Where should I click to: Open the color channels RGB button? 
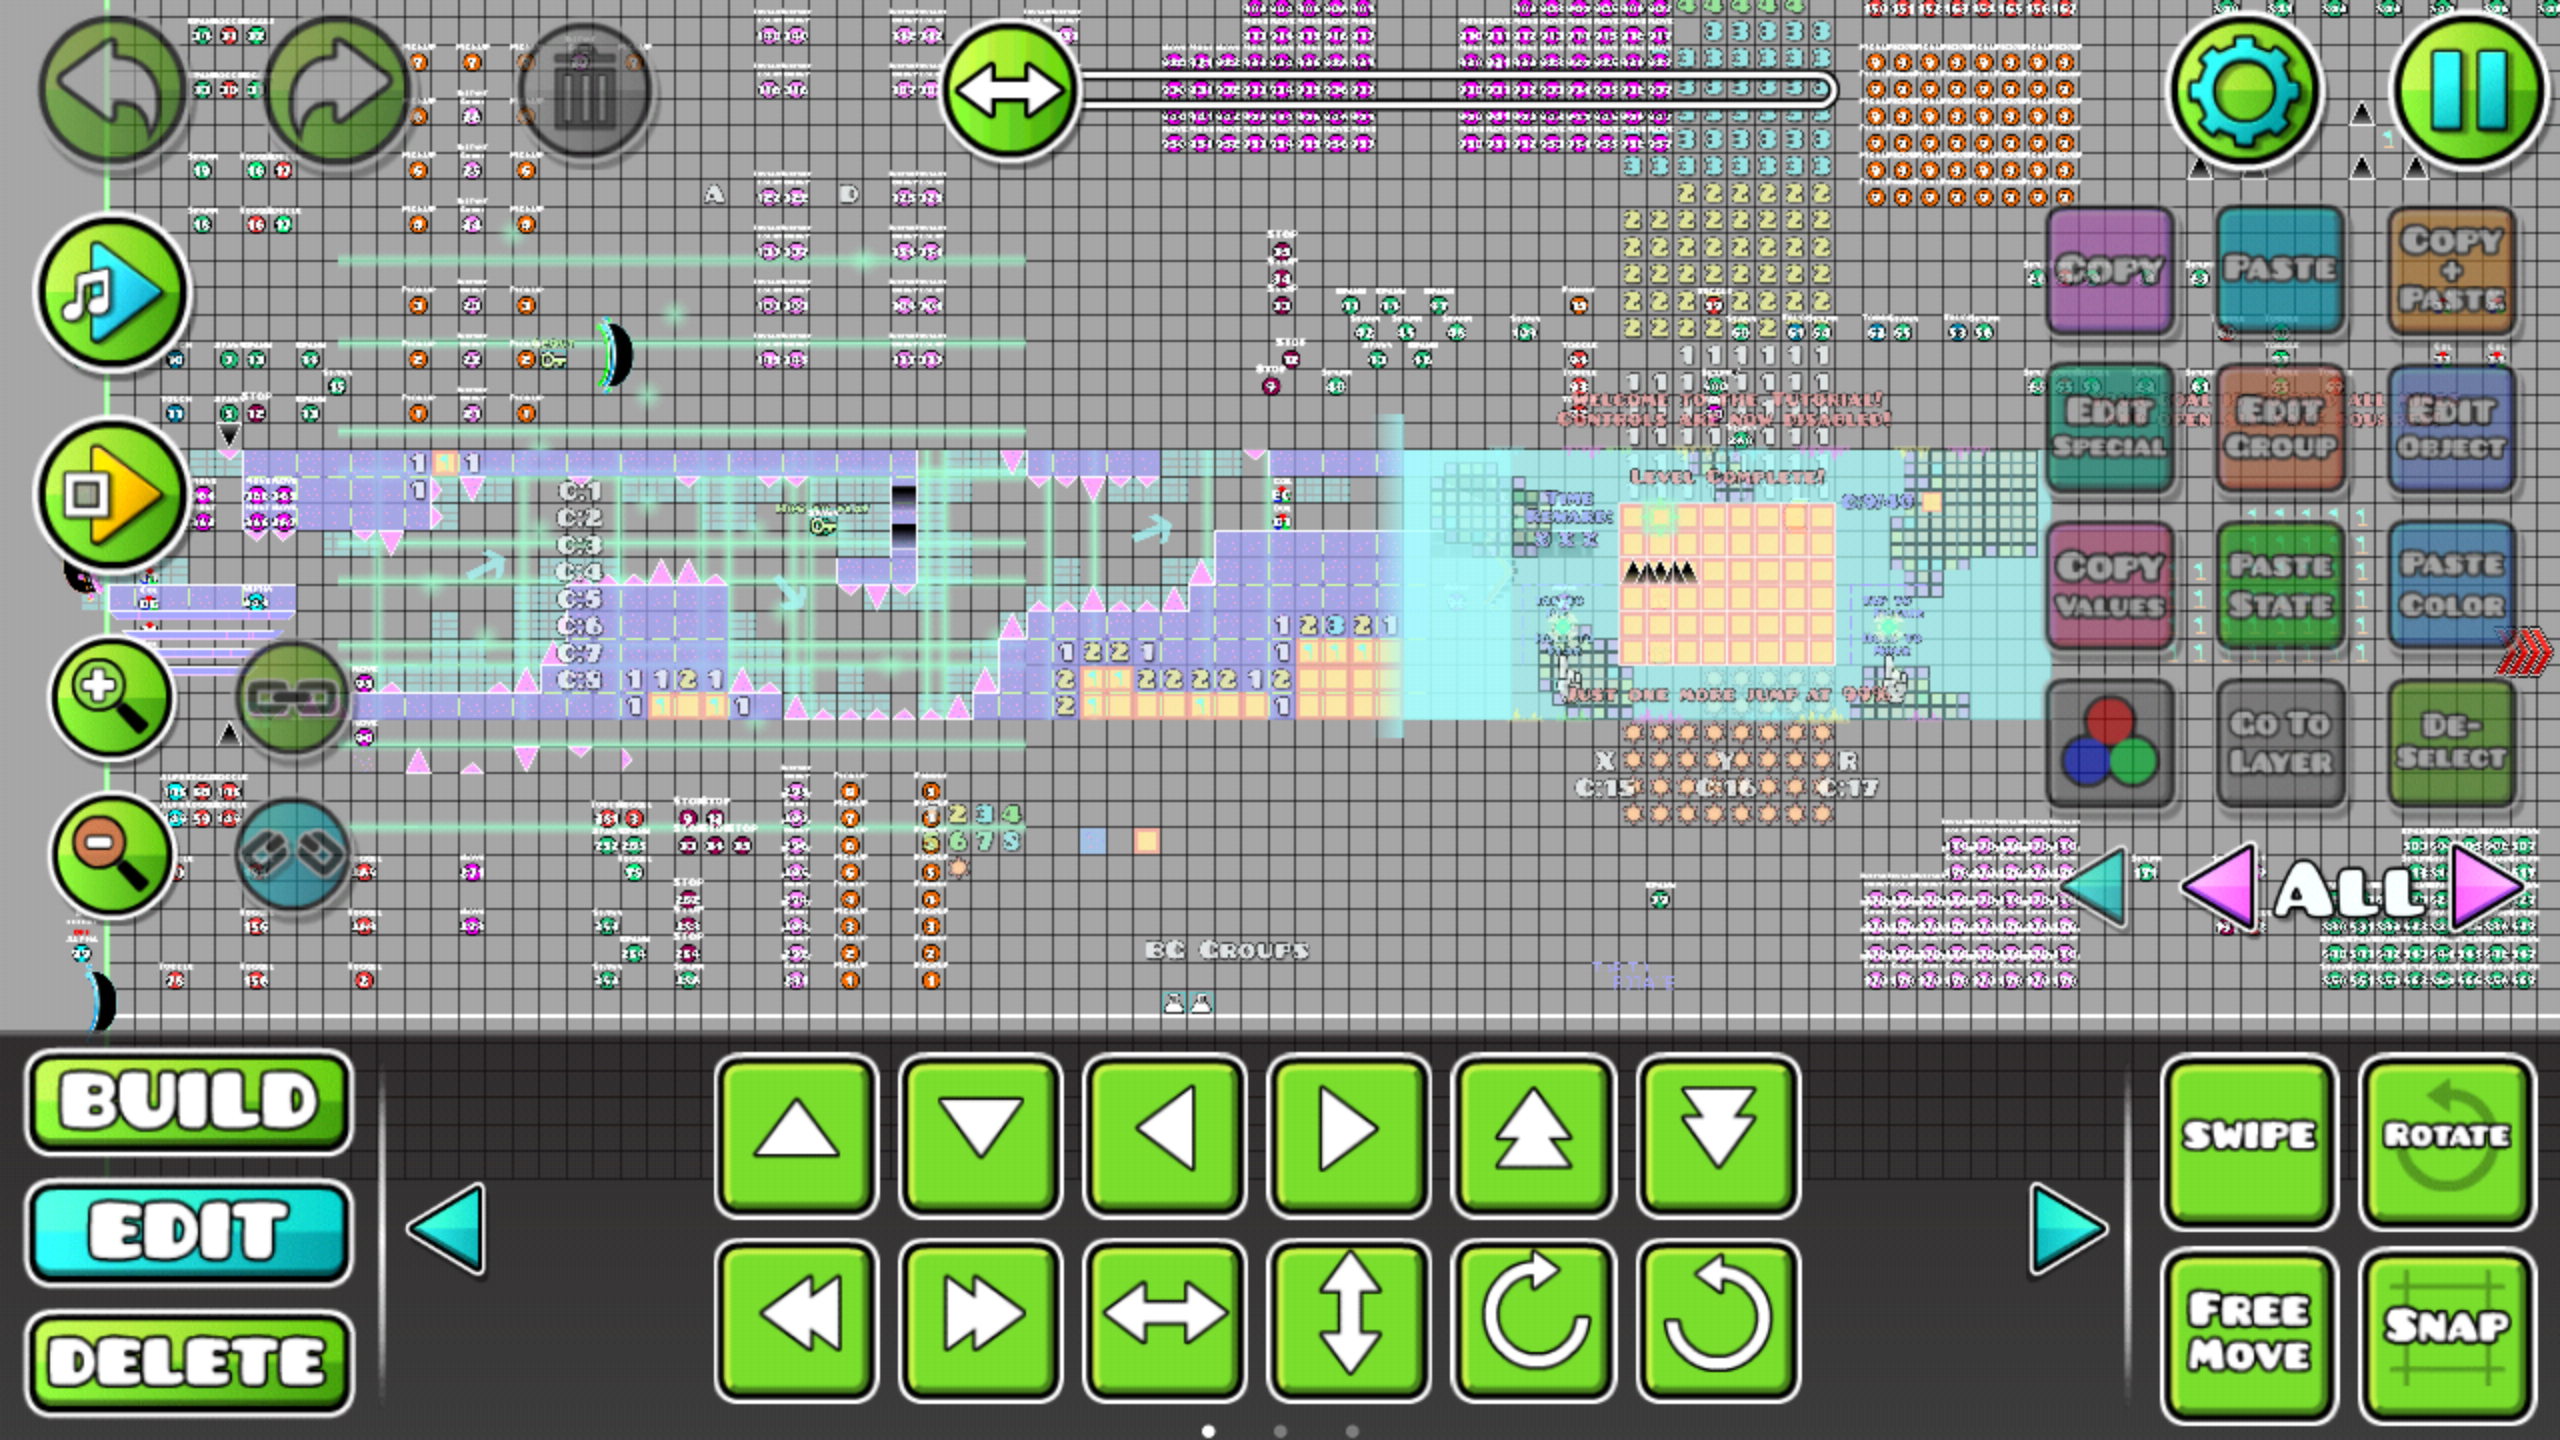(x=2110, y=743)
